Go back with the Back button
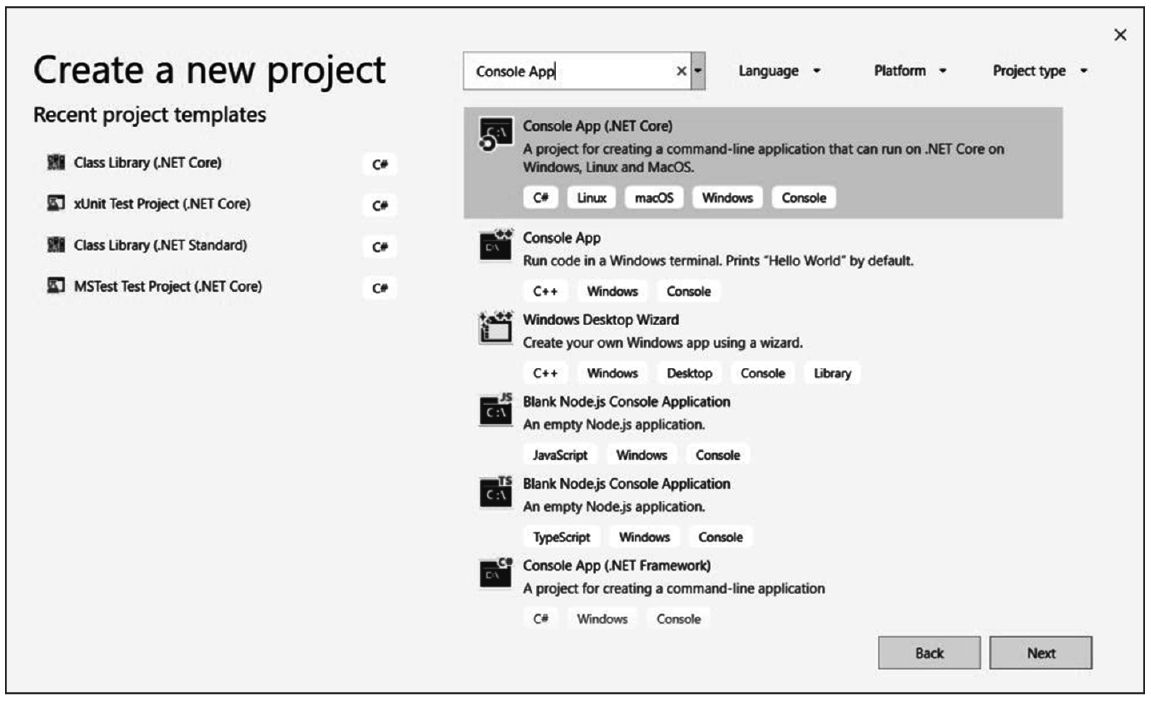 coord(929,653)
